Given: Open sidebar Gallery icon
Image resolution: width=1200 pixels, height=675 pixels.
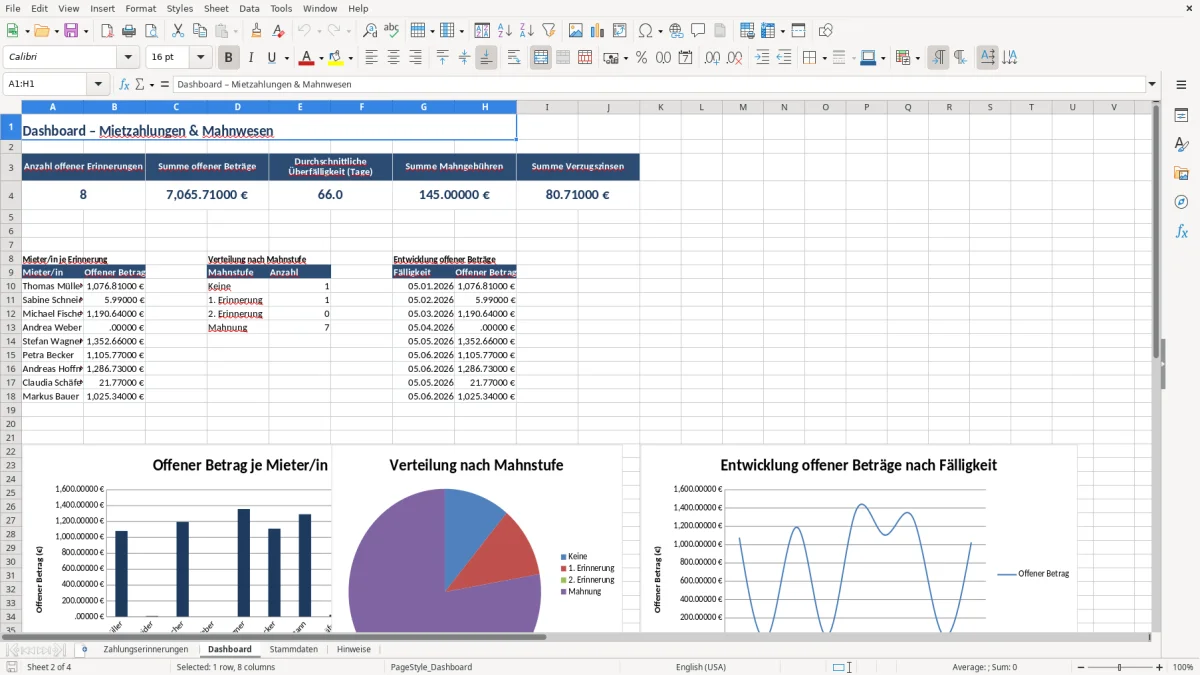Looking at the screenshot, I should click(x=1181, y=173).
